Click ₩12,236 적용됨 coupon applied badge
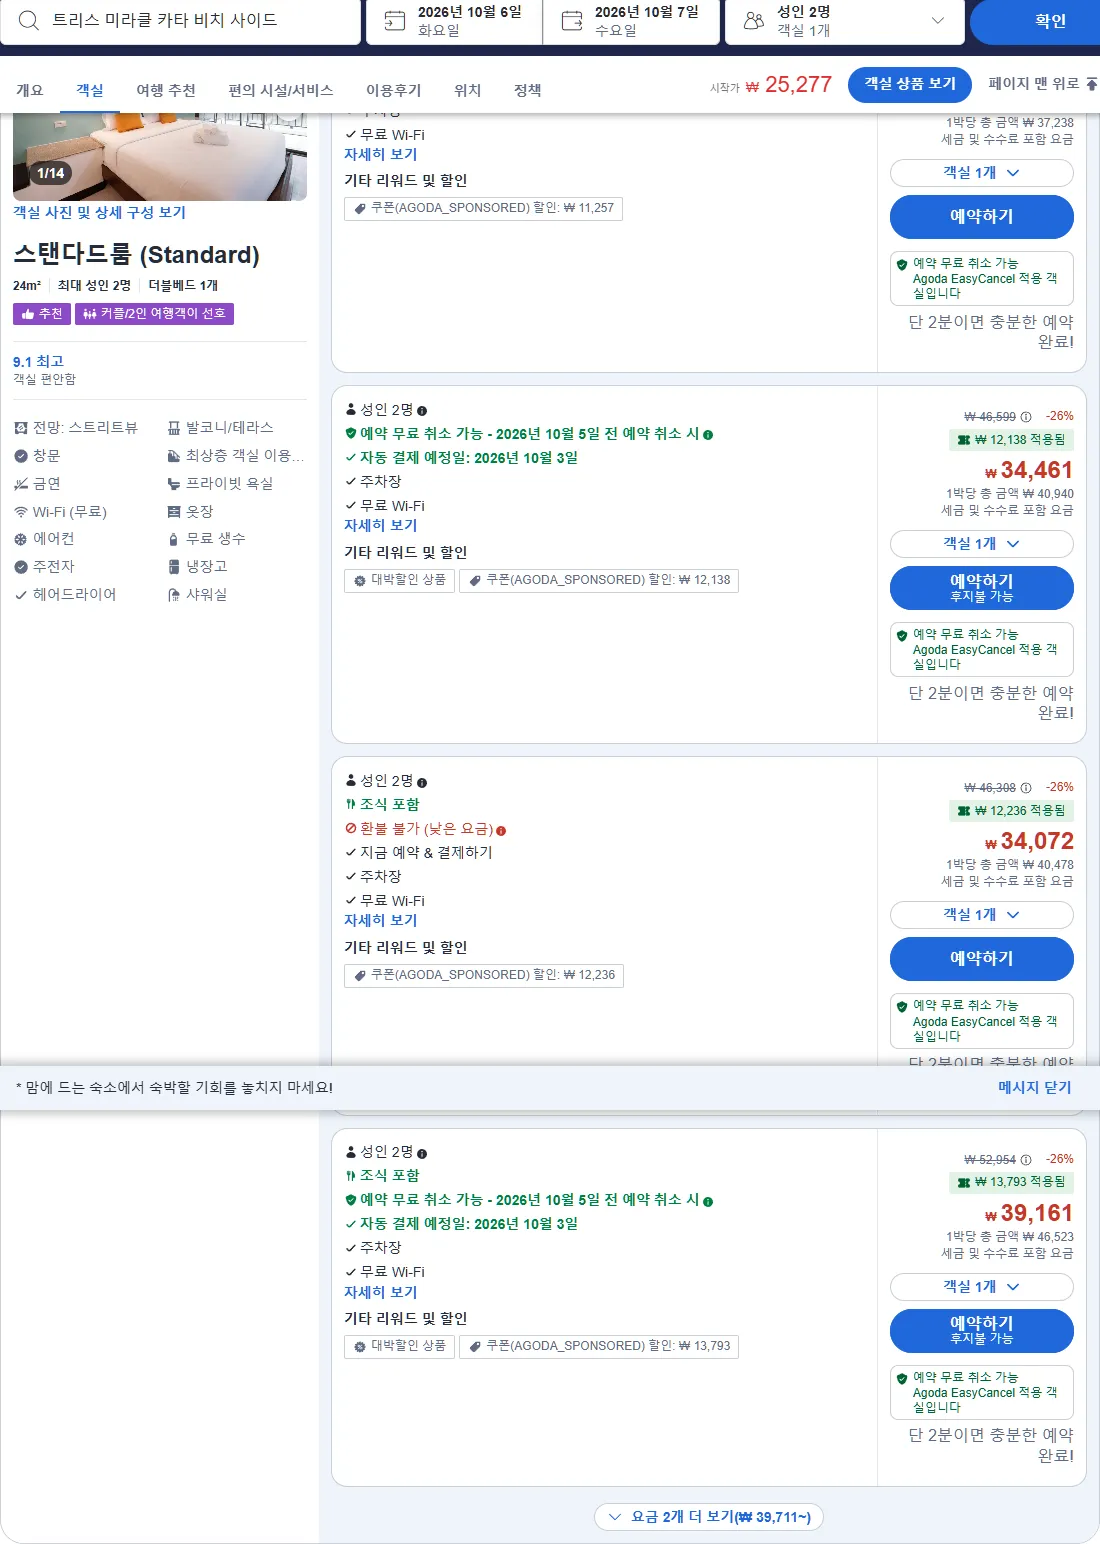This screenshot has height=1544, width=1100. pyautogui.click(x=1011, y=811)
